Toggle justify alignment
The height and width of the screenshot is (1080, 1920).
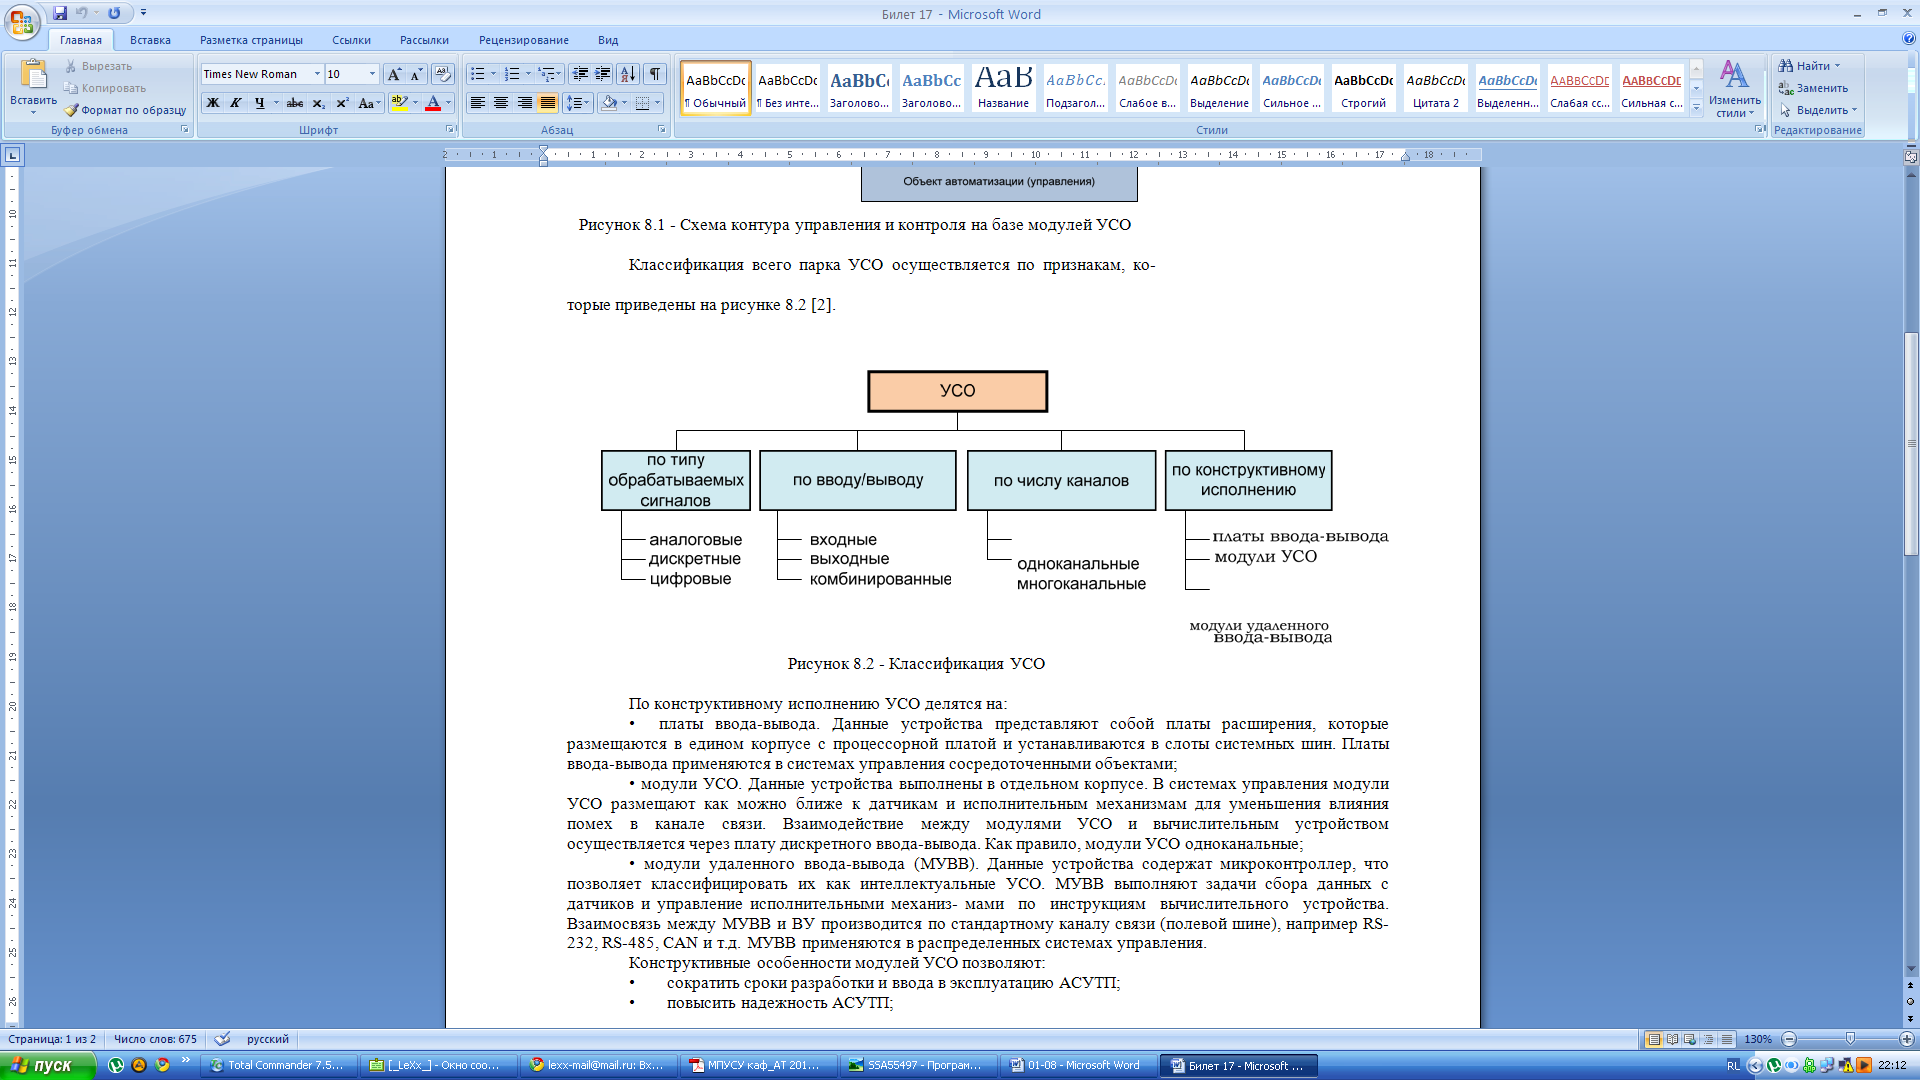[x=547, y=103]
